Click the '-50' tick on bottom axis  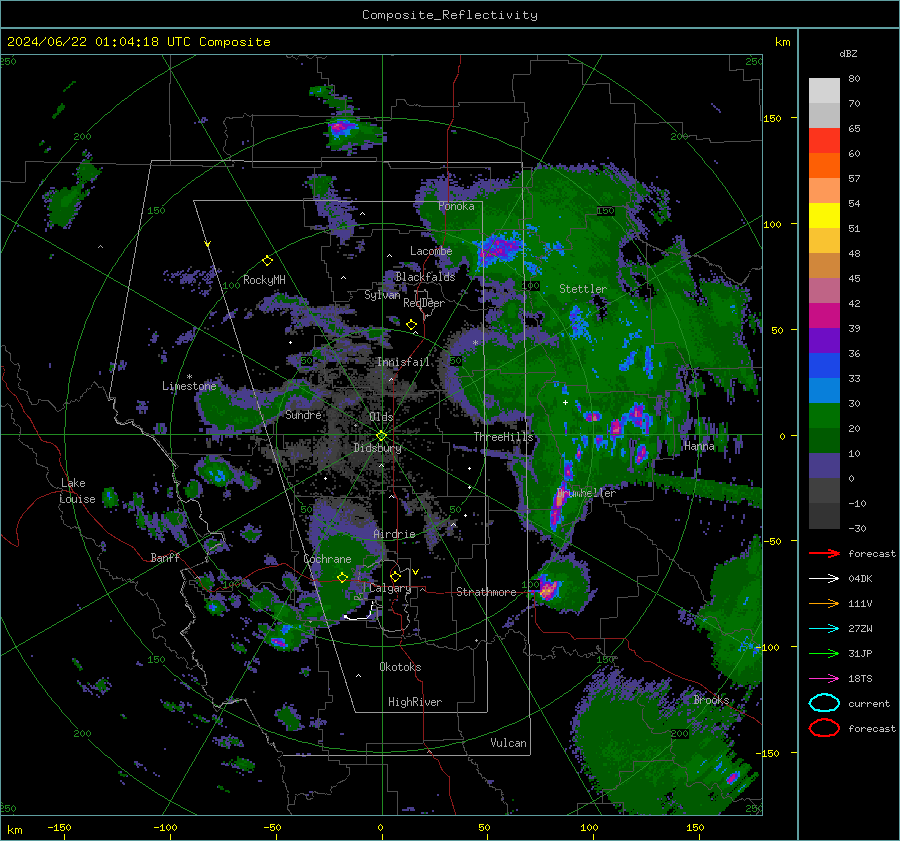click(x=272, y=828)
